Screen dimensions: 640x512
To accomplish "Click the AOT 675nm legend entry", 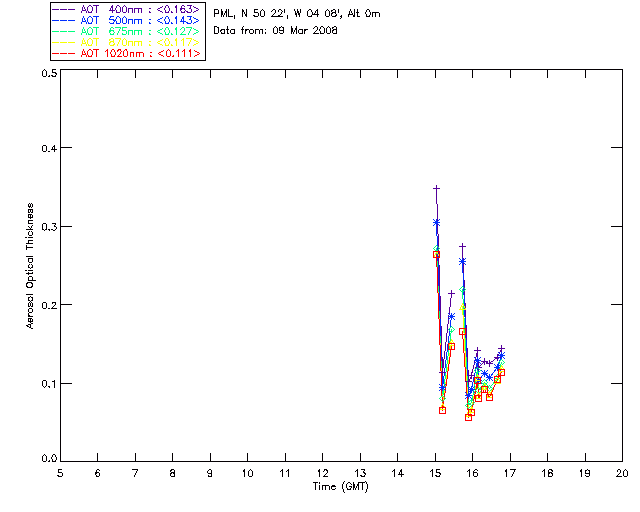I will pyautogui.click(x=126, y=31).
